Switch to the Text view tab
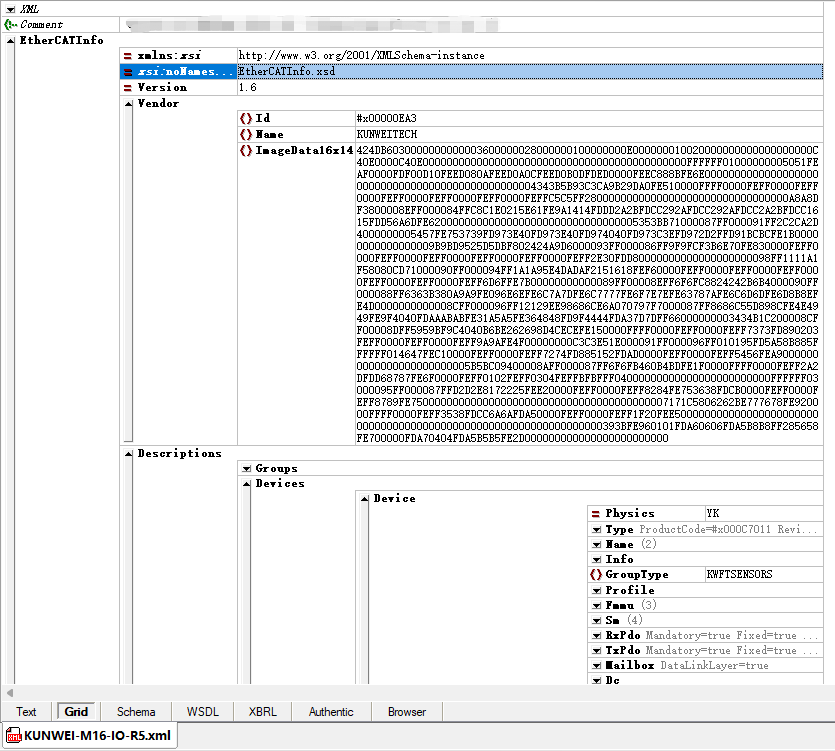 (x=26, y=712)
